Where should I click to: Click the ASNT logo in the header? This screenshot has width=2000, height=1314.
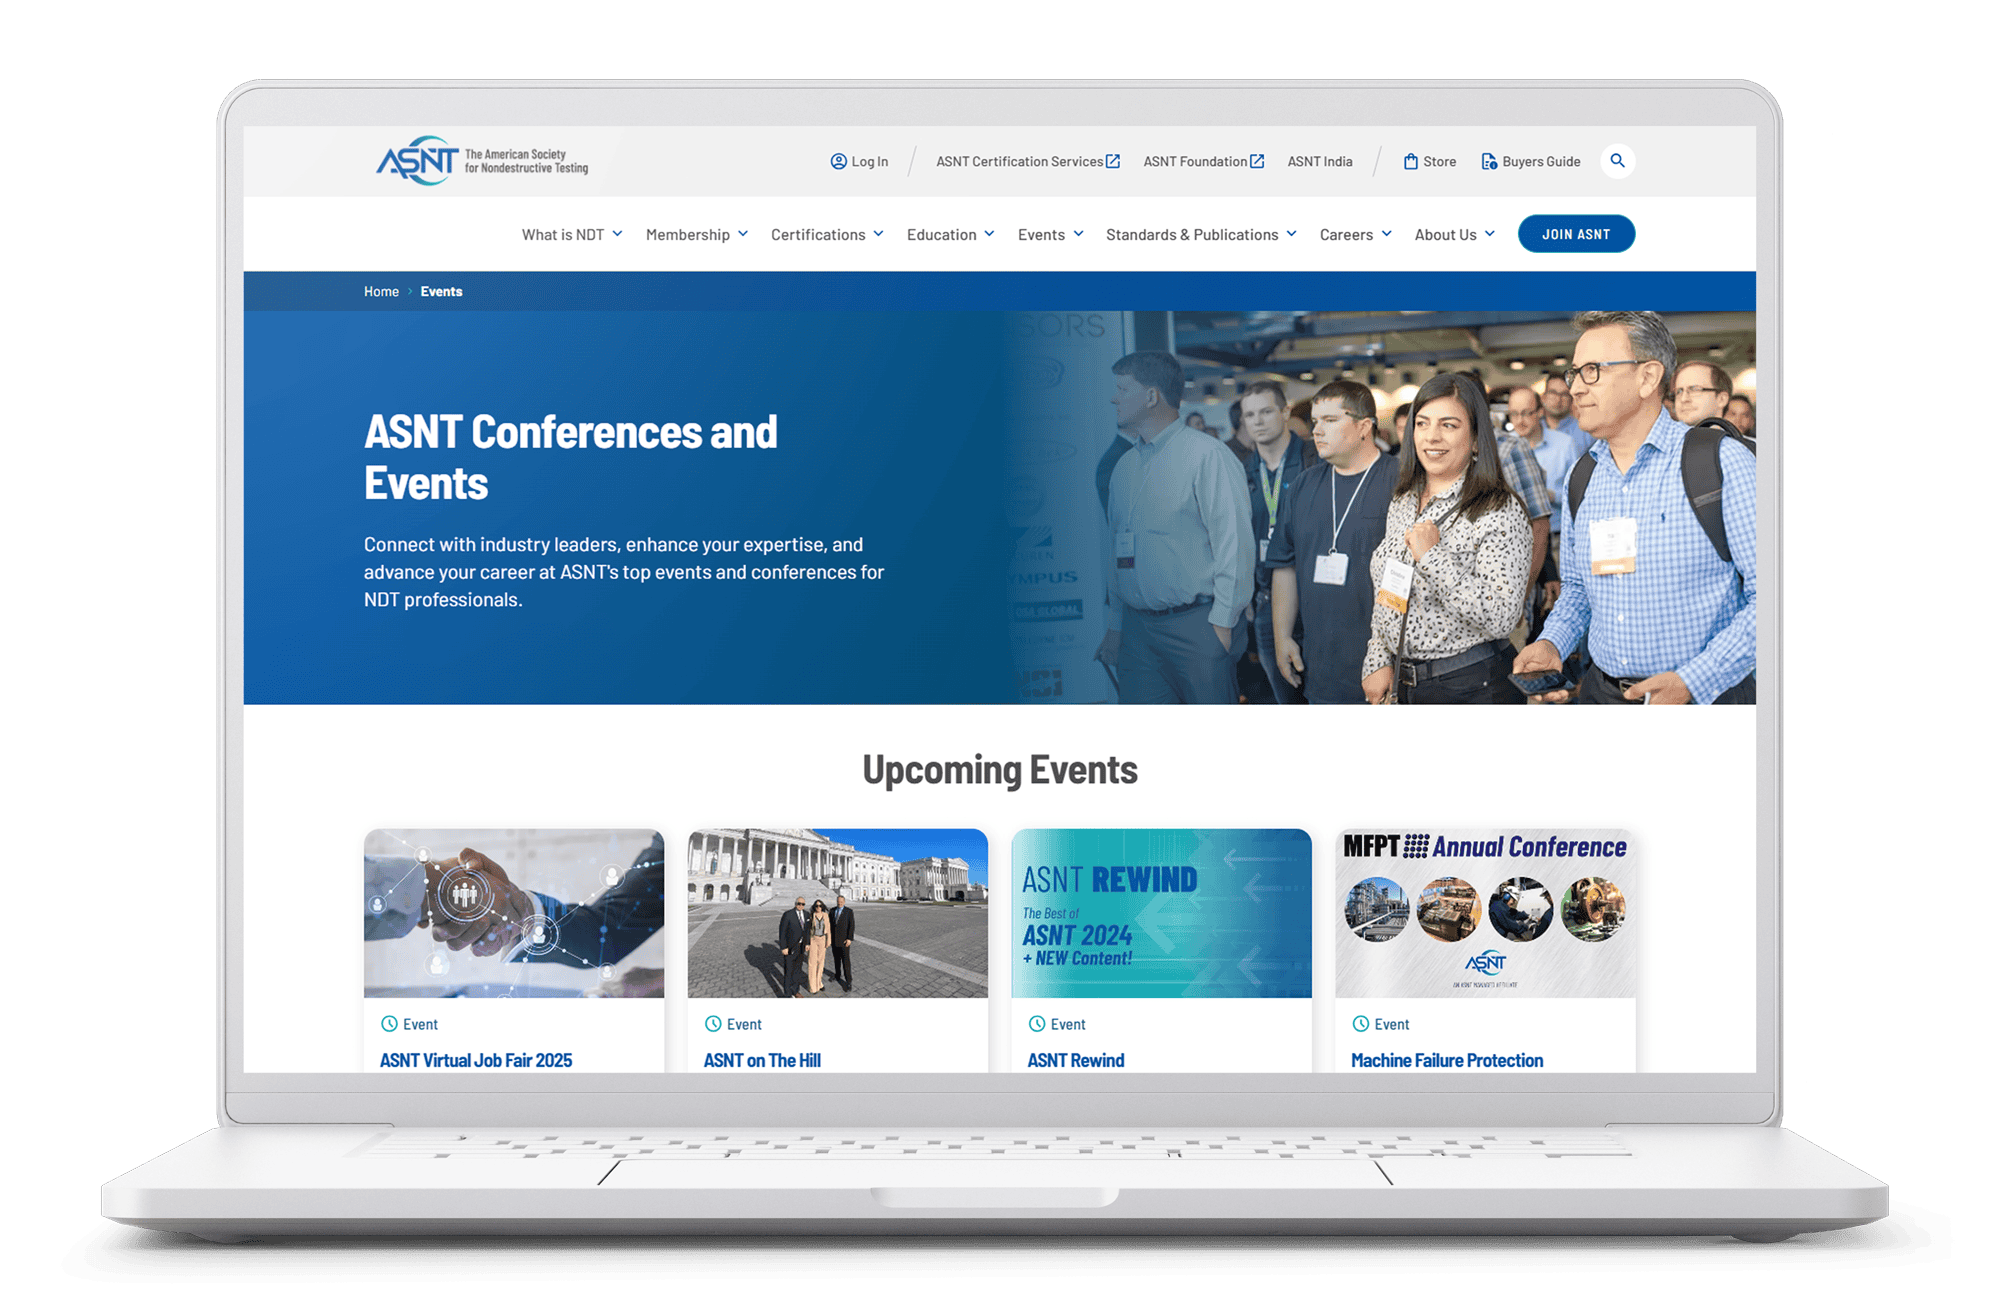click(x=482, y=160)
